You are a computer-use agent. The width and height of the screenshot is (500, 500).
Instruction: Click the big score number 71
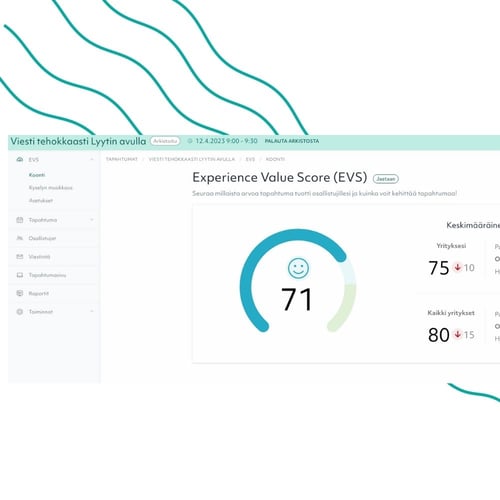[297, 299]
